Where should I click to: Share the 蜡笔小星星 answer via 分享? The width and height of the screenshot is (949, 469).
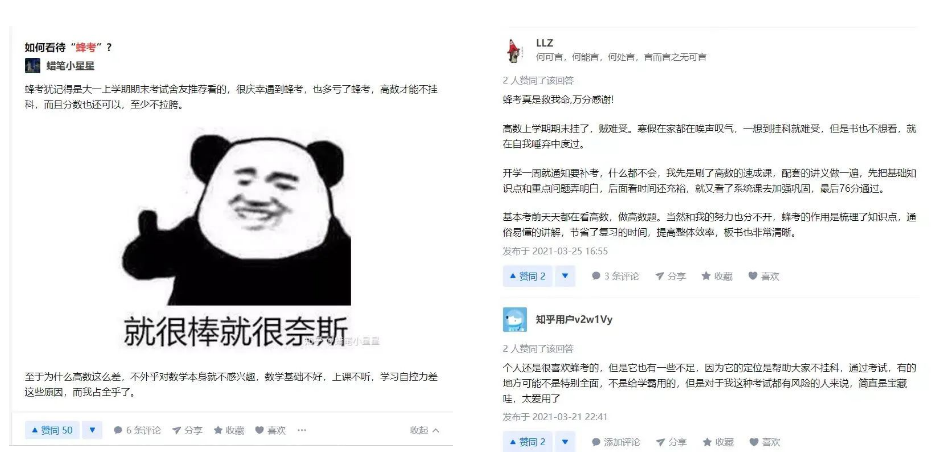pyautogui.click(x=187, y=430)
